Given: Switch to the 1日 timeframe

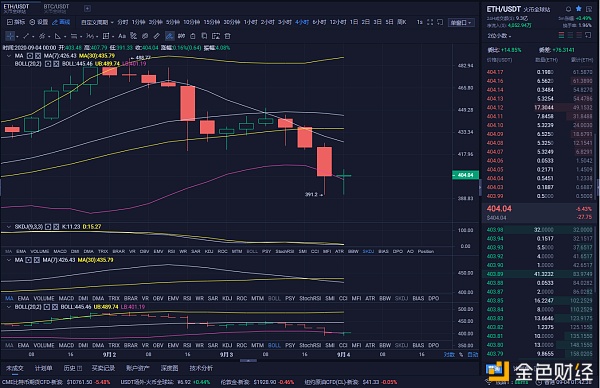Looking at the screenshot, I should coord(354,22).
